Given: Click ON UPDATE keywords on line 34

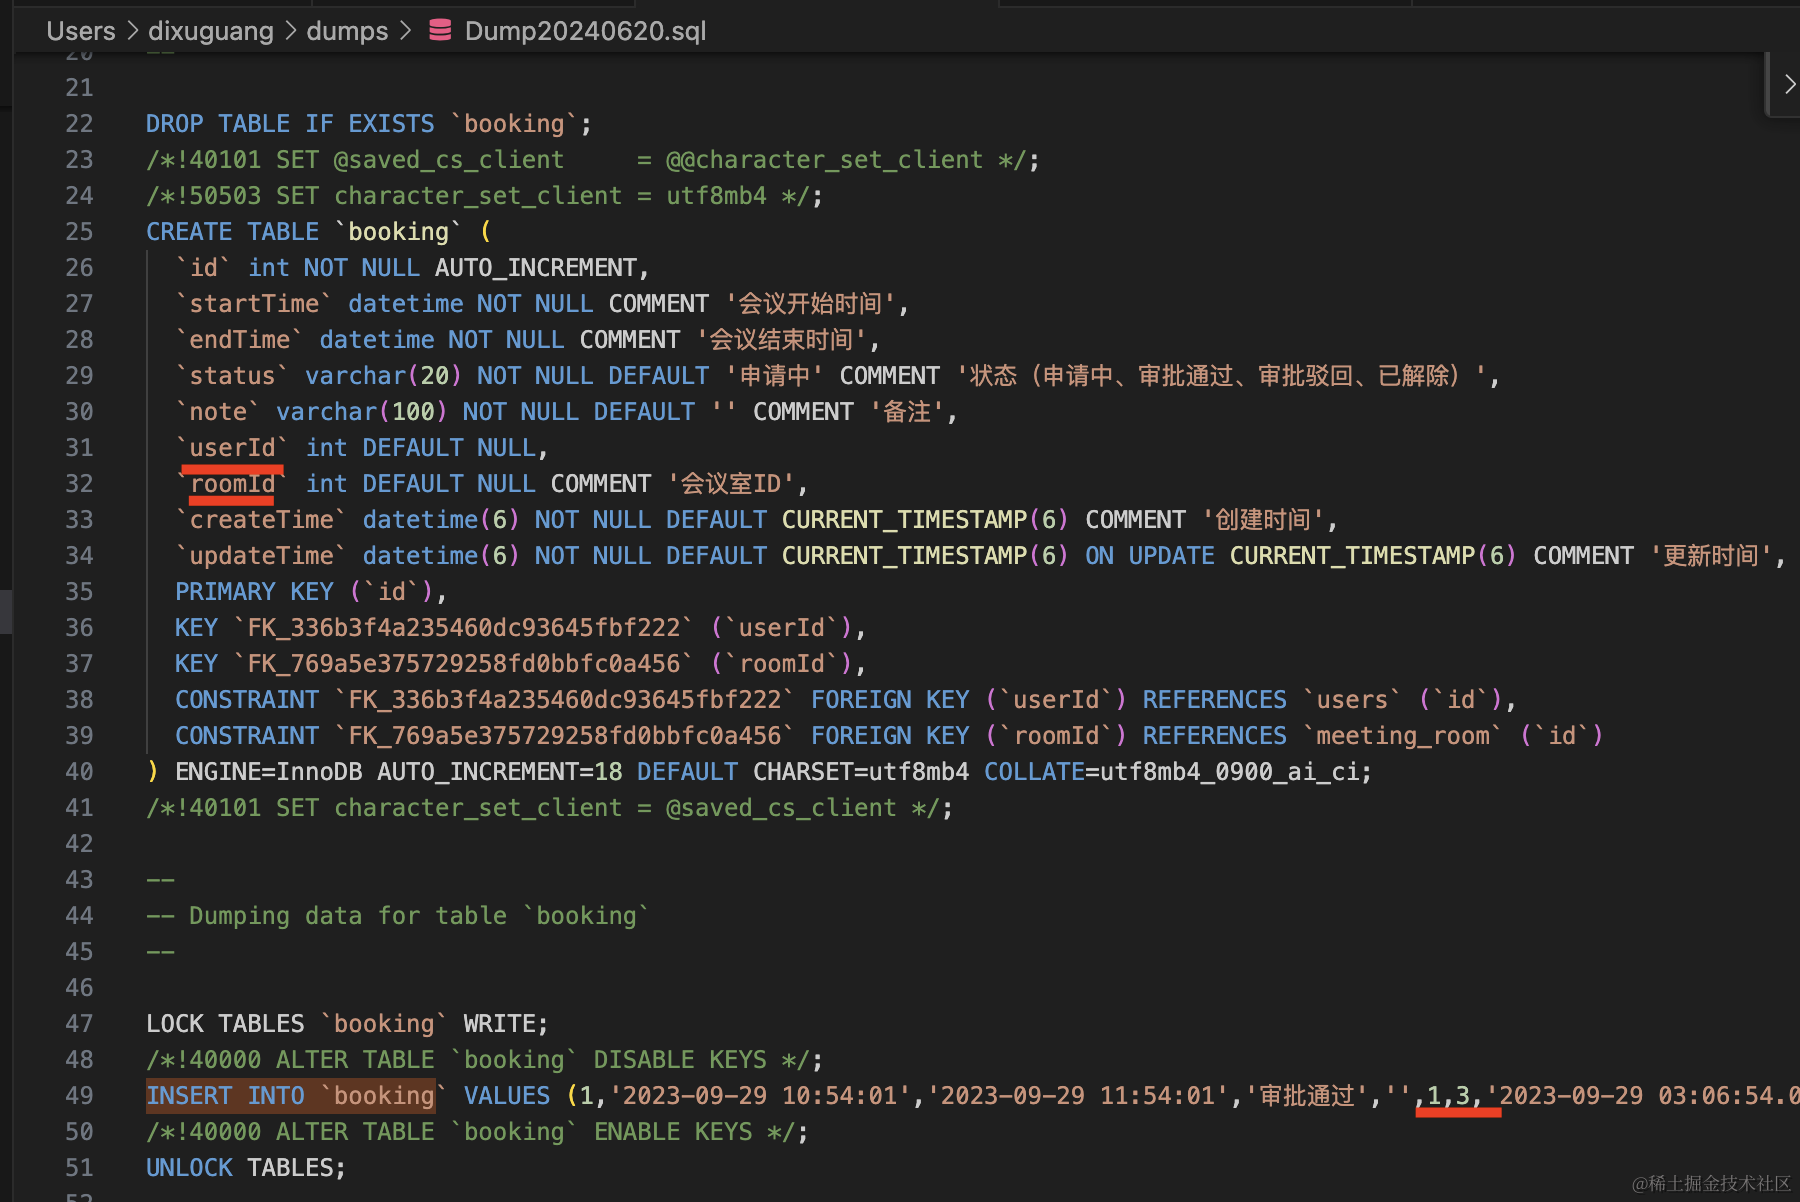Looking at the screenshot, I should [x=1150, y=556].
